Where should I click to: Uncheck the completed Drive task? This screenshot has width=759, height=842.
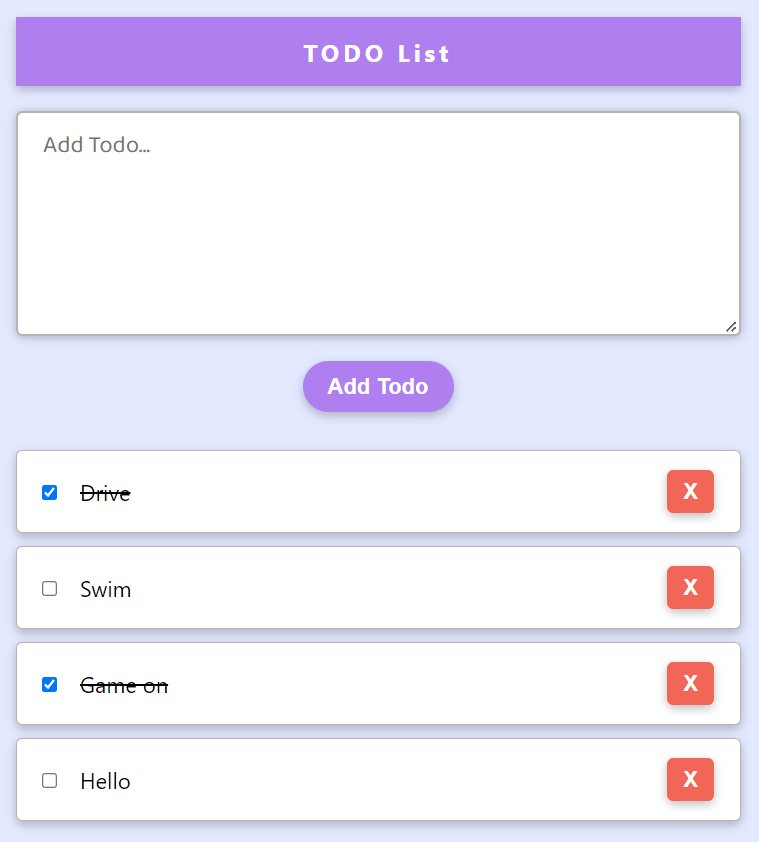click(49, 492)
